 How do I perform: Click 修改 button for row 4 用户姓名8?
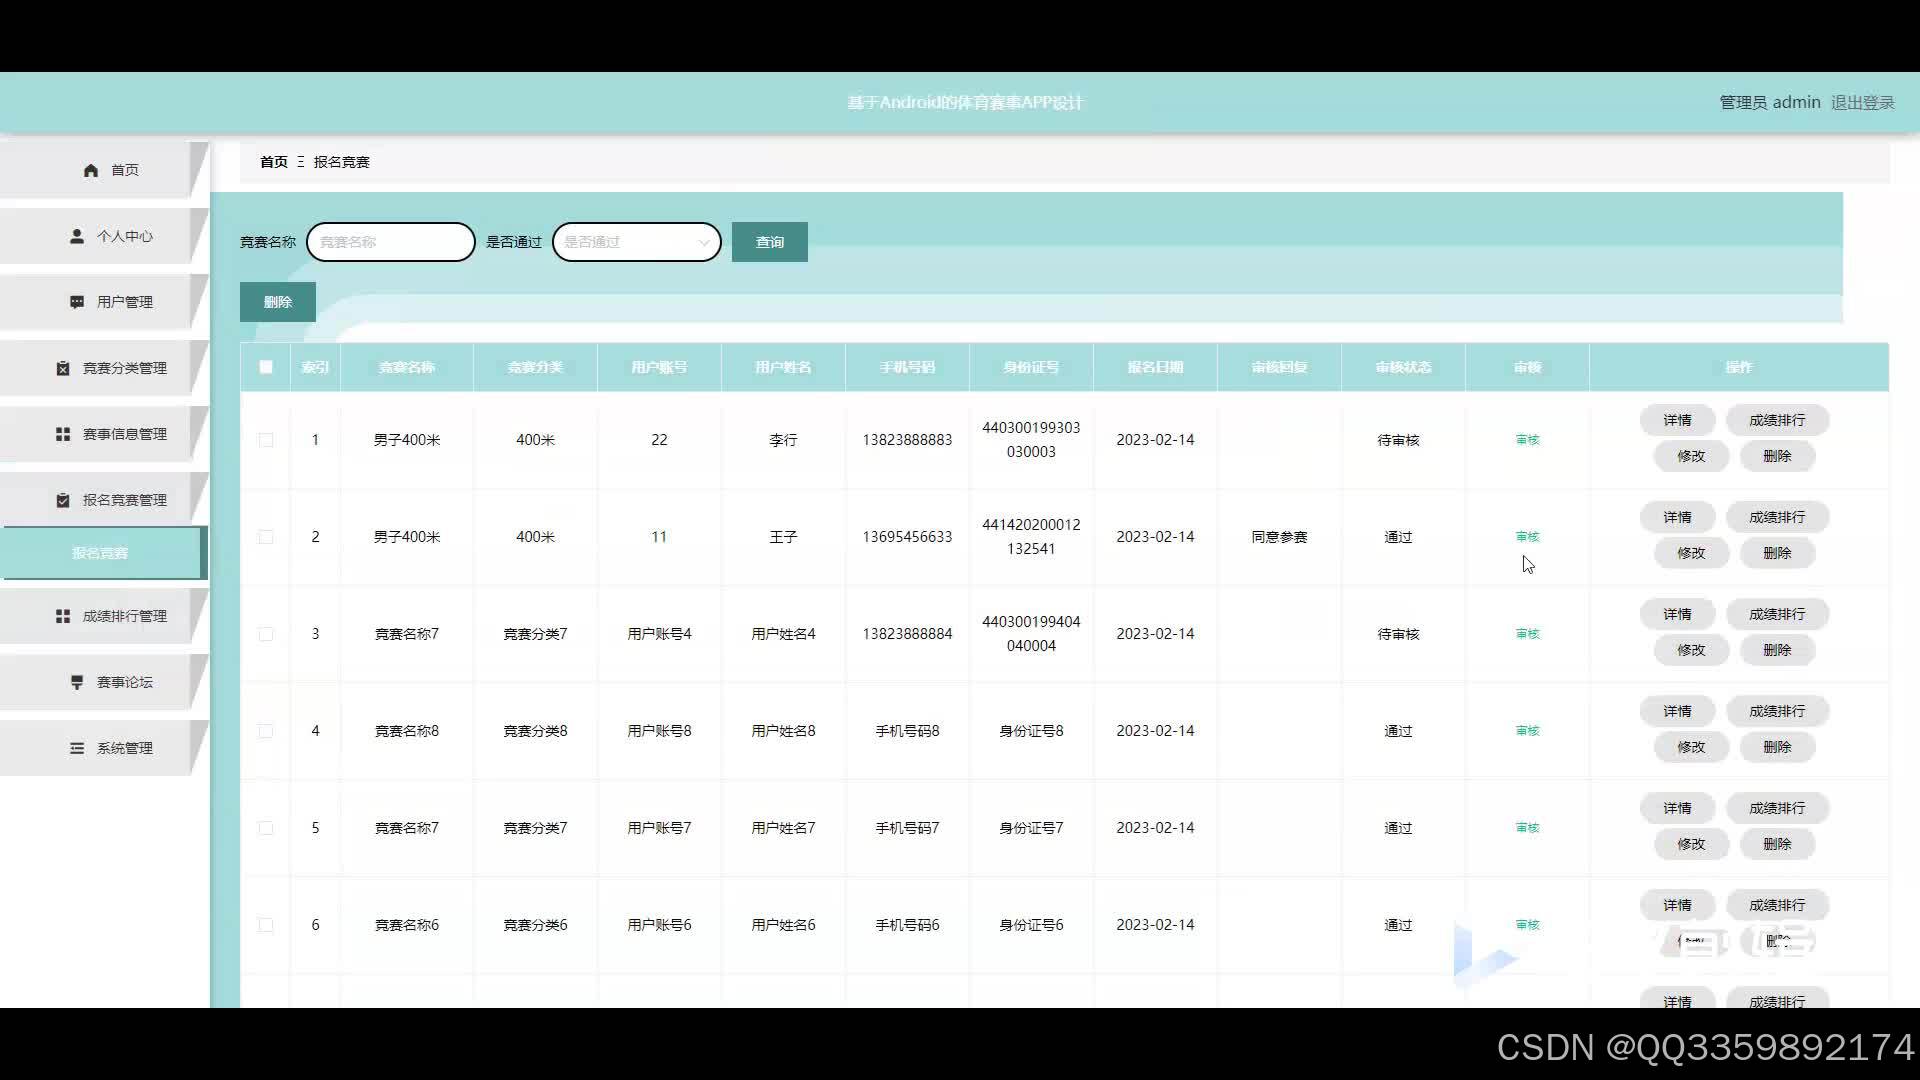[x=1691, y=747]
